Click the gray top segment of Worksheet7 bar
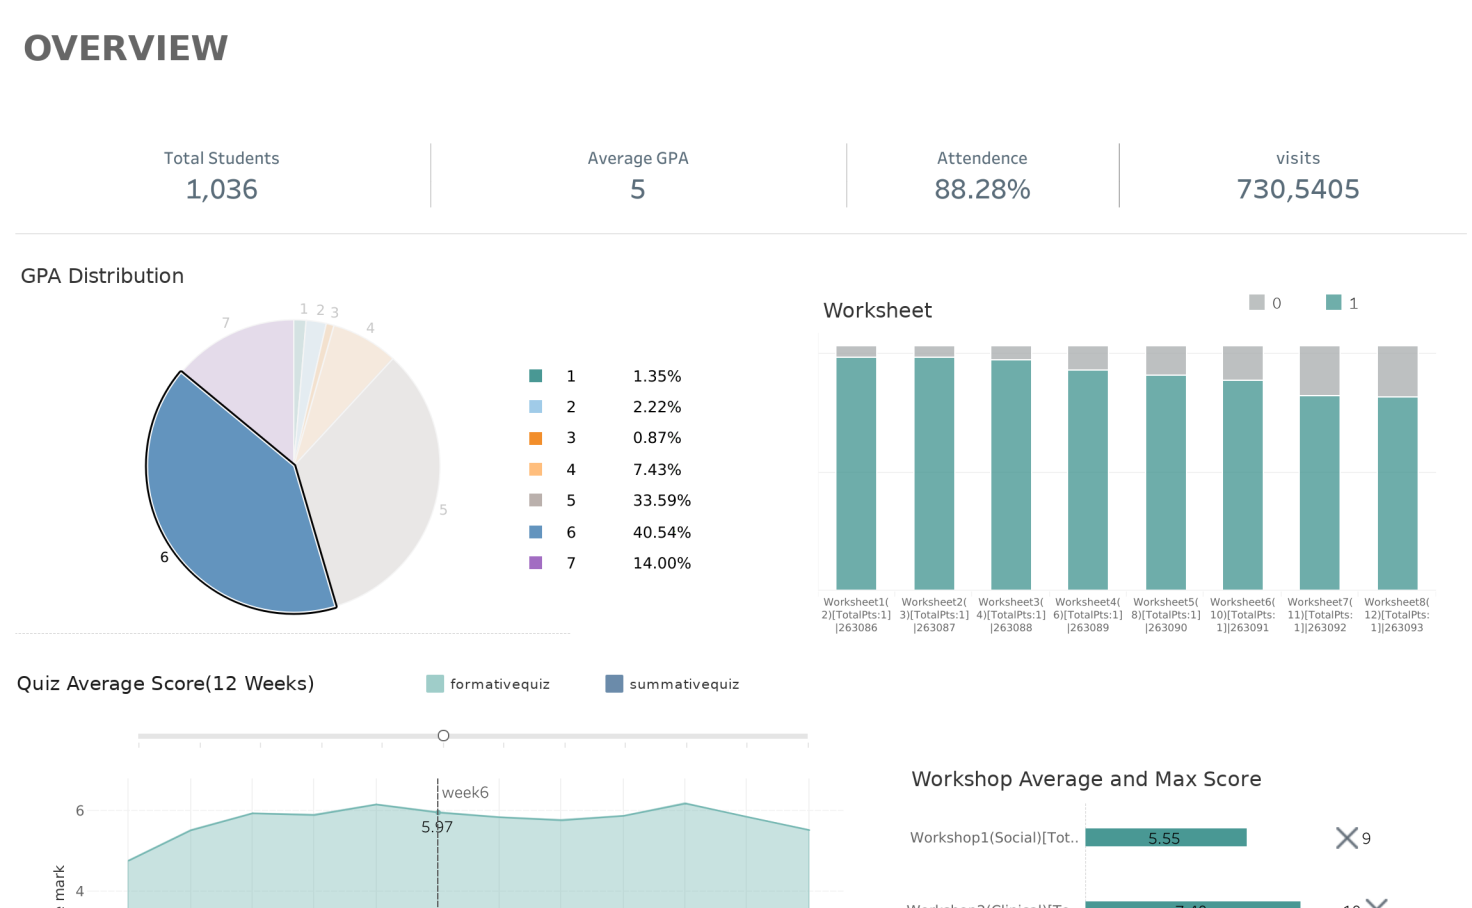Screen dimensions: 1472x908 [x=1320, y=371]
